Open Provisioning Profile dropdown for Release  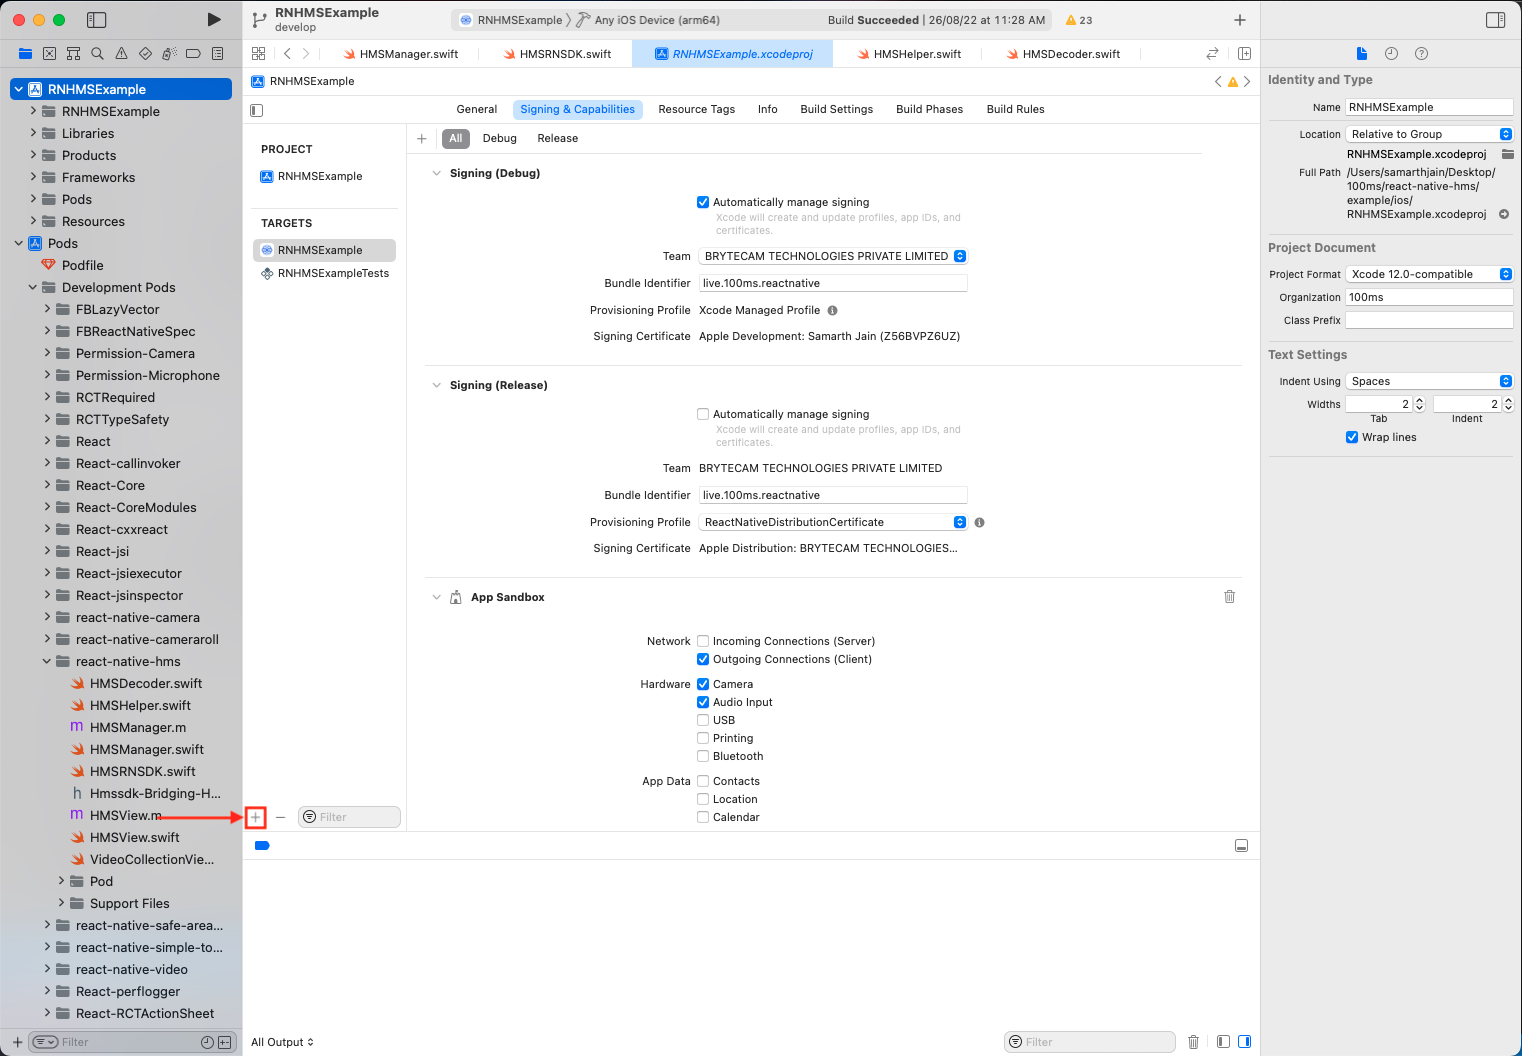coord(833,522)
